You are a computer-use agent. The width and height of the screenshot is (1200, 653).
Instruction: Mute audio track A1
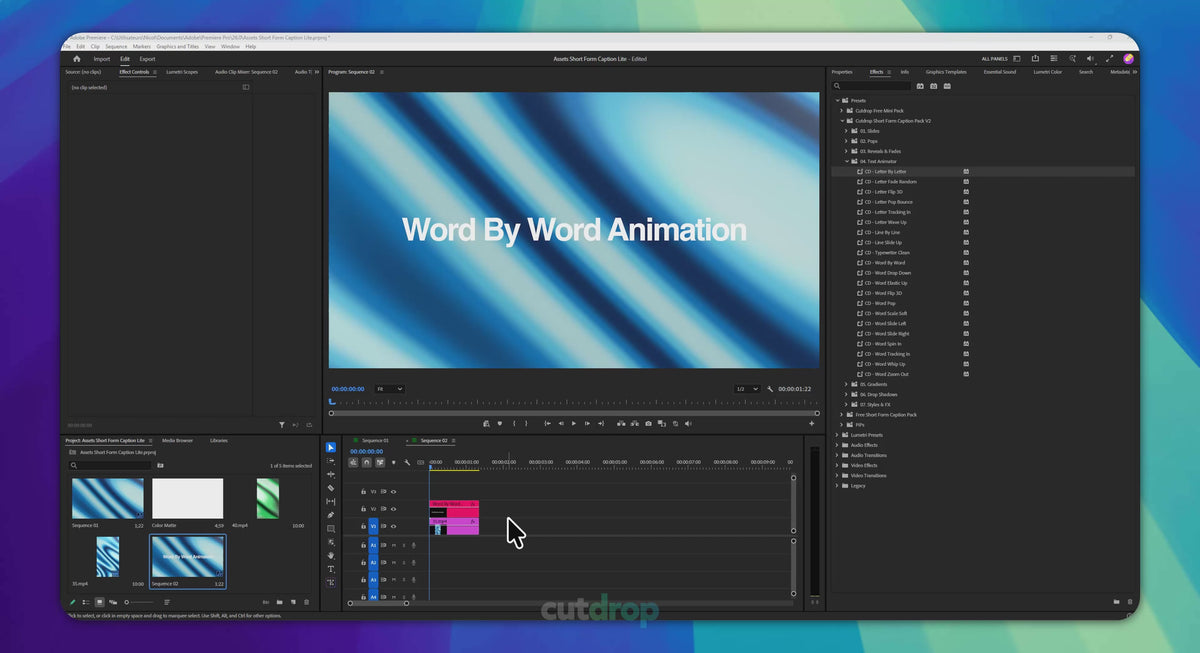point(394,545)
